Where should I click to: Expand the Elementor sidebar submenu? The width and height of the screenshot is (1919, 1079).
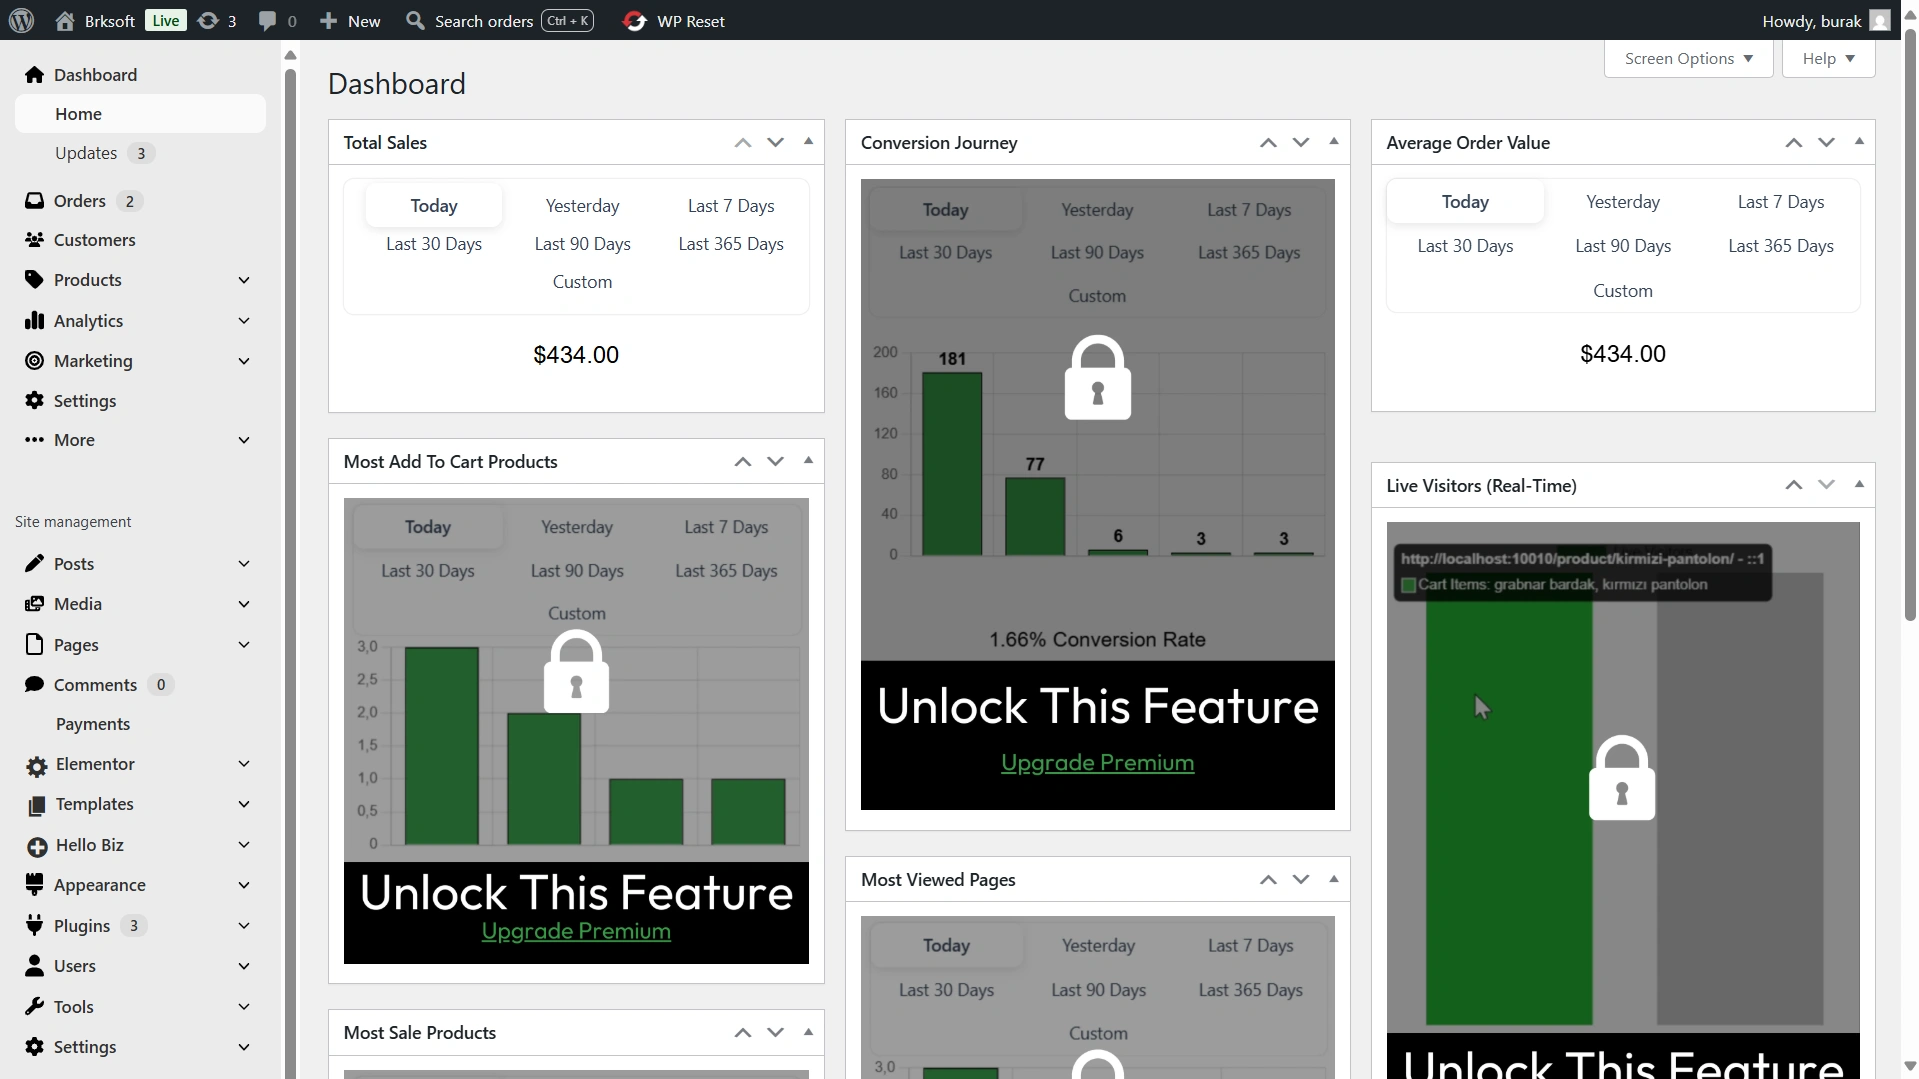(x=244, y=764)
